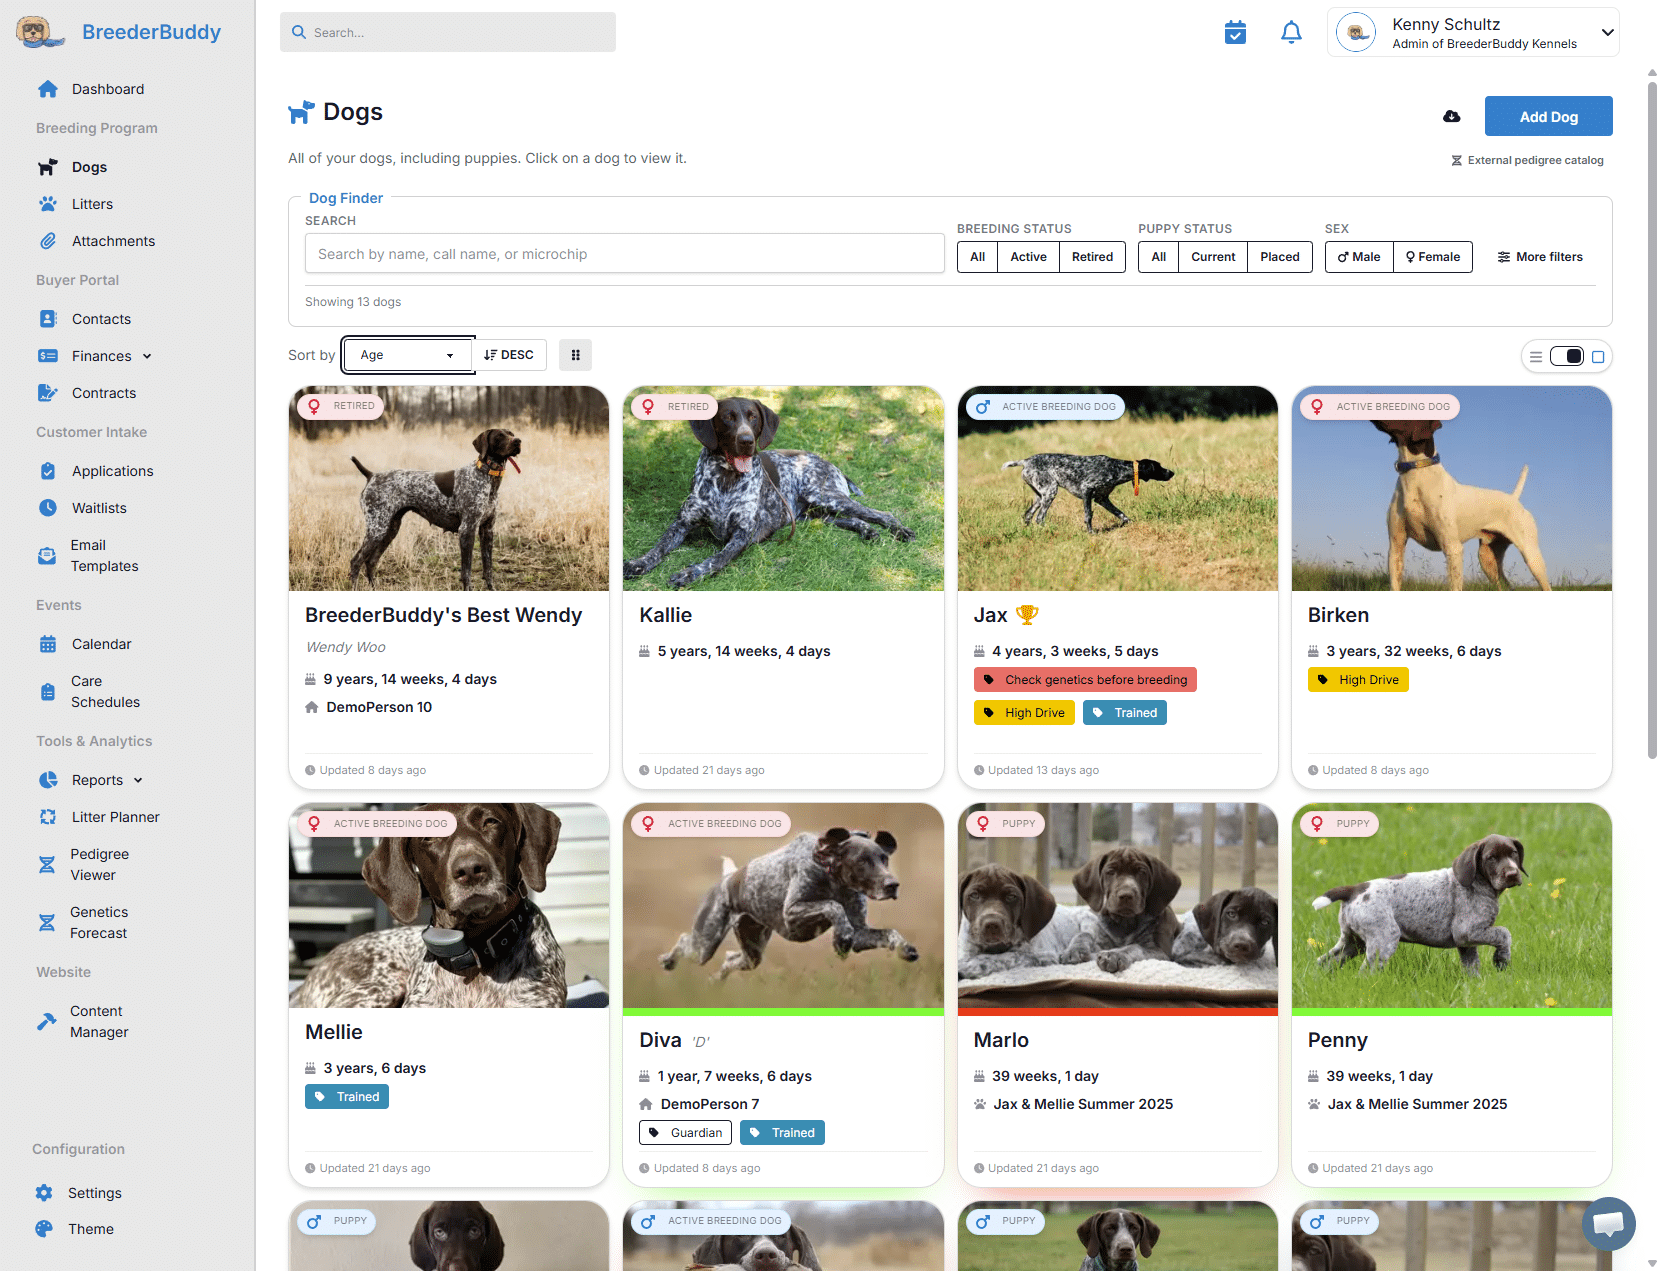Click the High Drive tag on Birken

1358,680
